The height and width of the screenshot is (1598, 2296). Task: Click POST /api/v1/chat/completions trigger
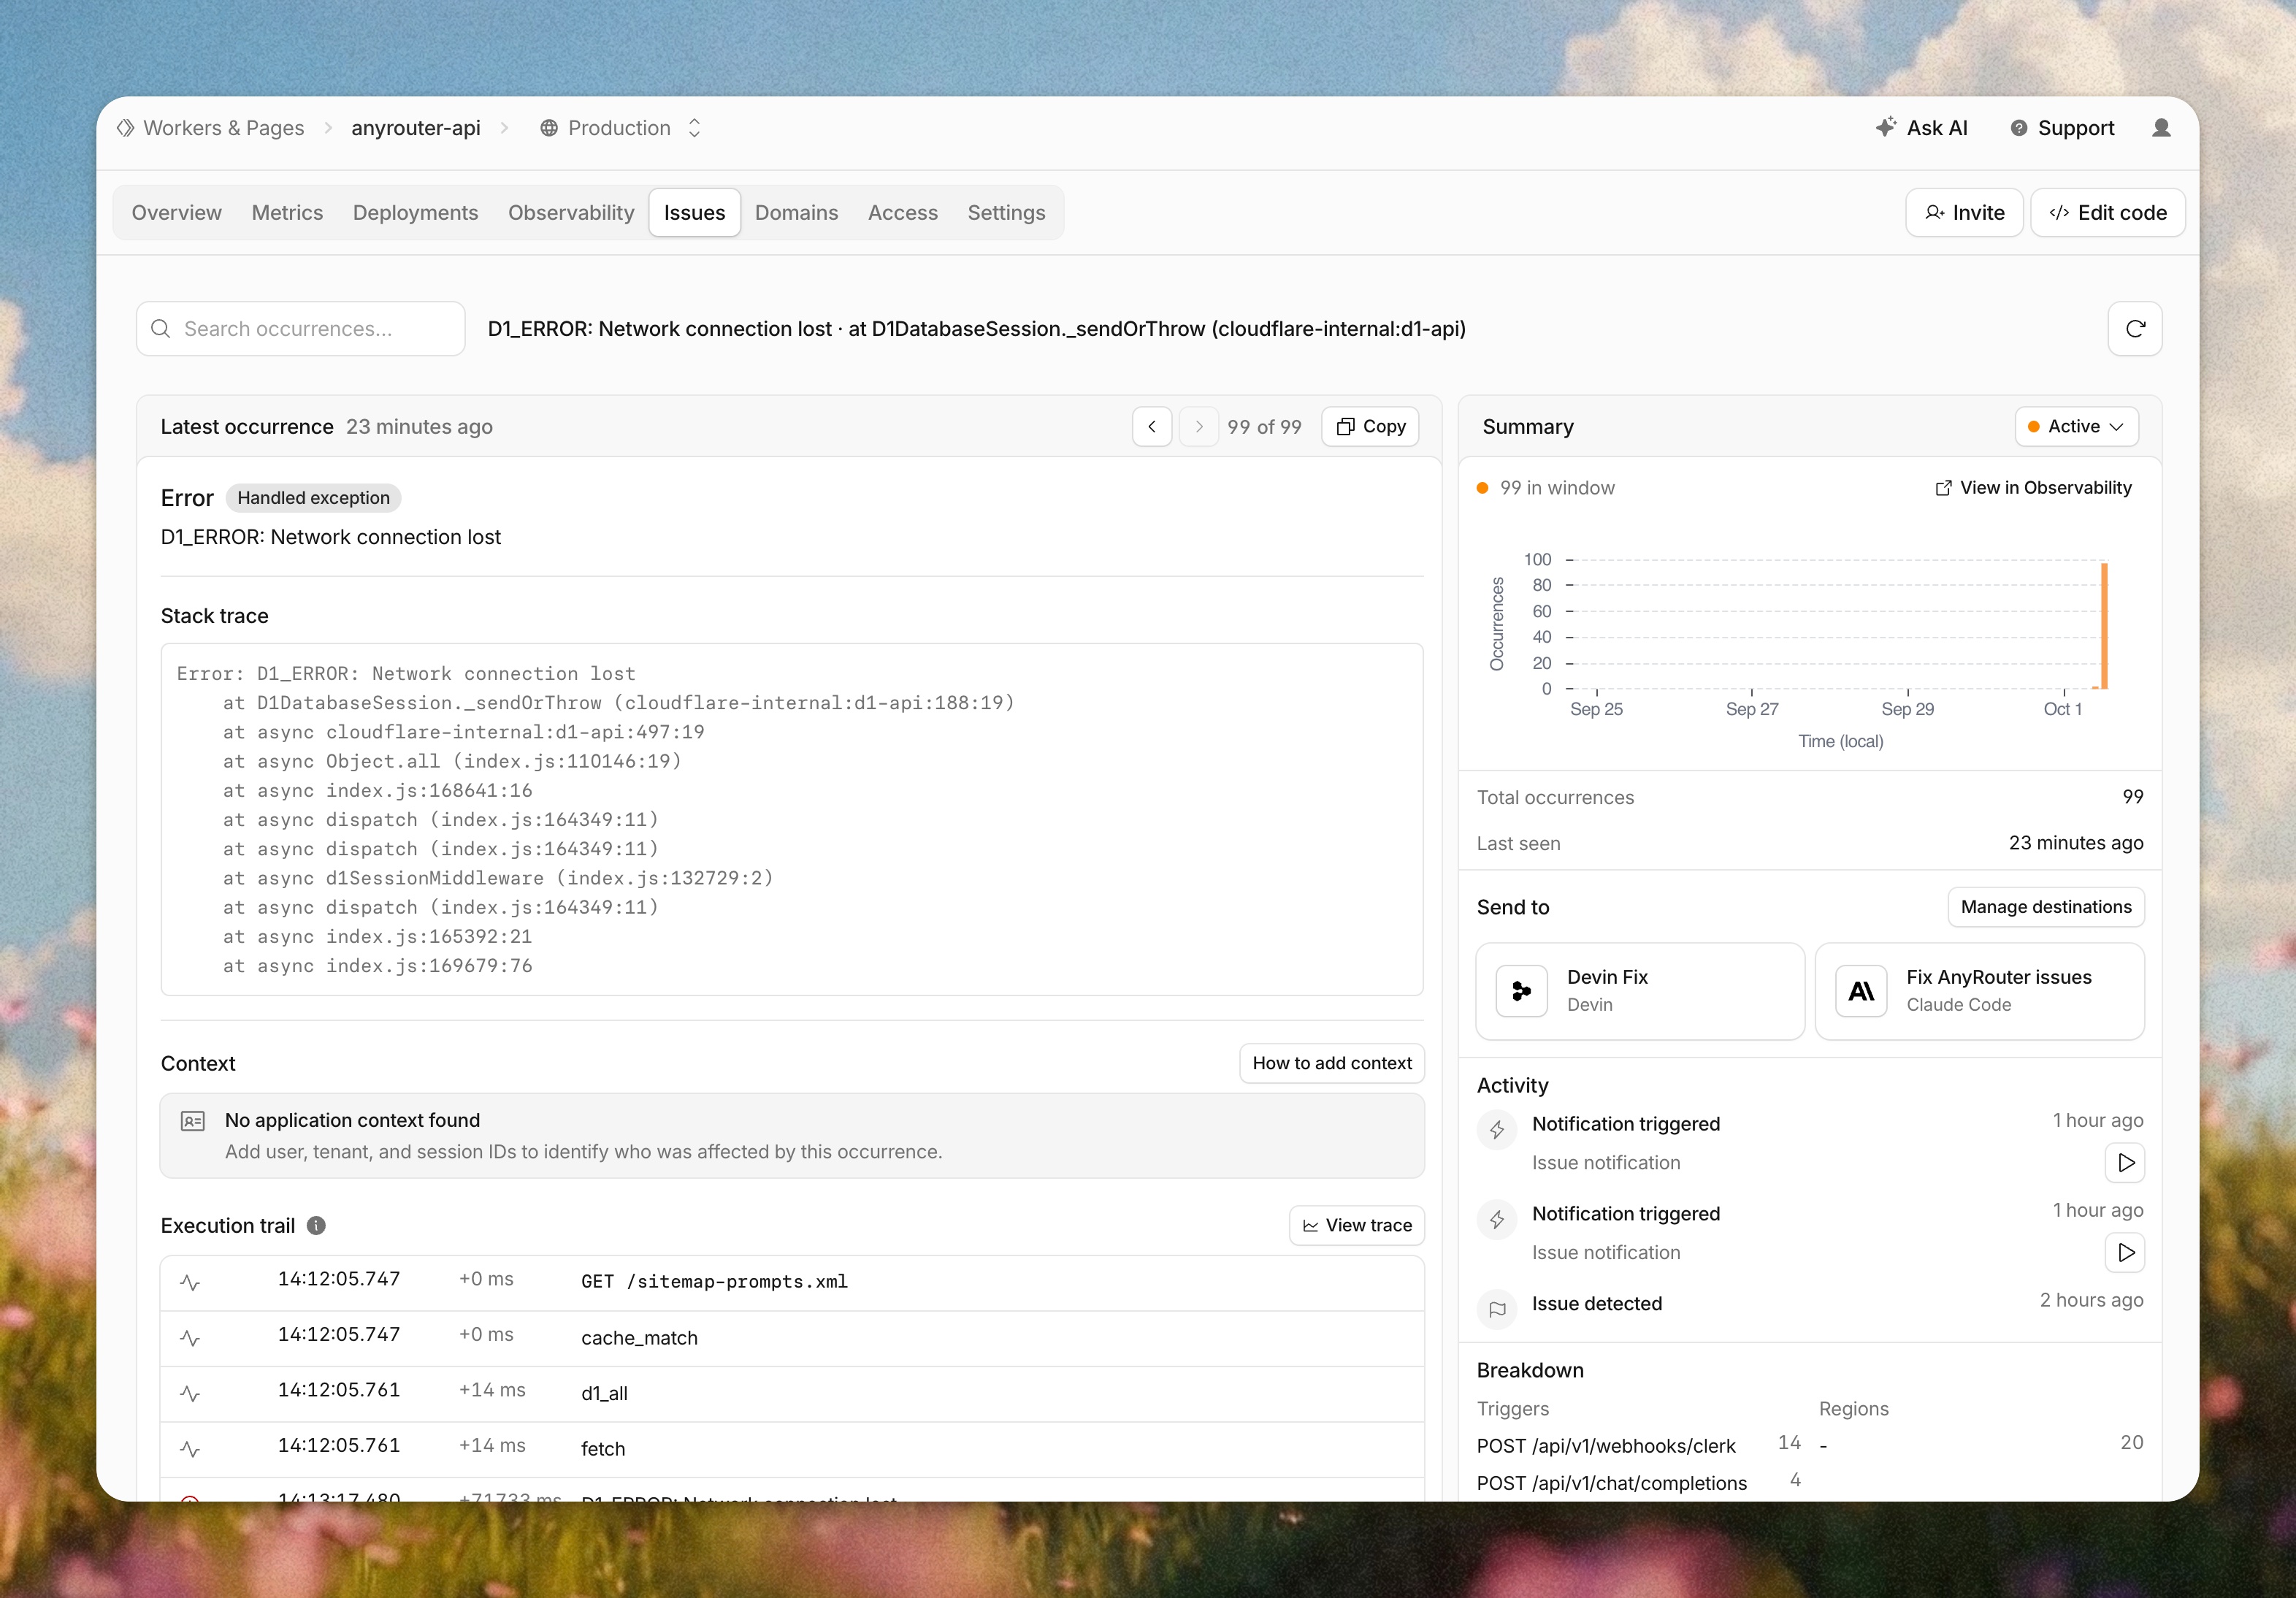coord(1612,1484)
